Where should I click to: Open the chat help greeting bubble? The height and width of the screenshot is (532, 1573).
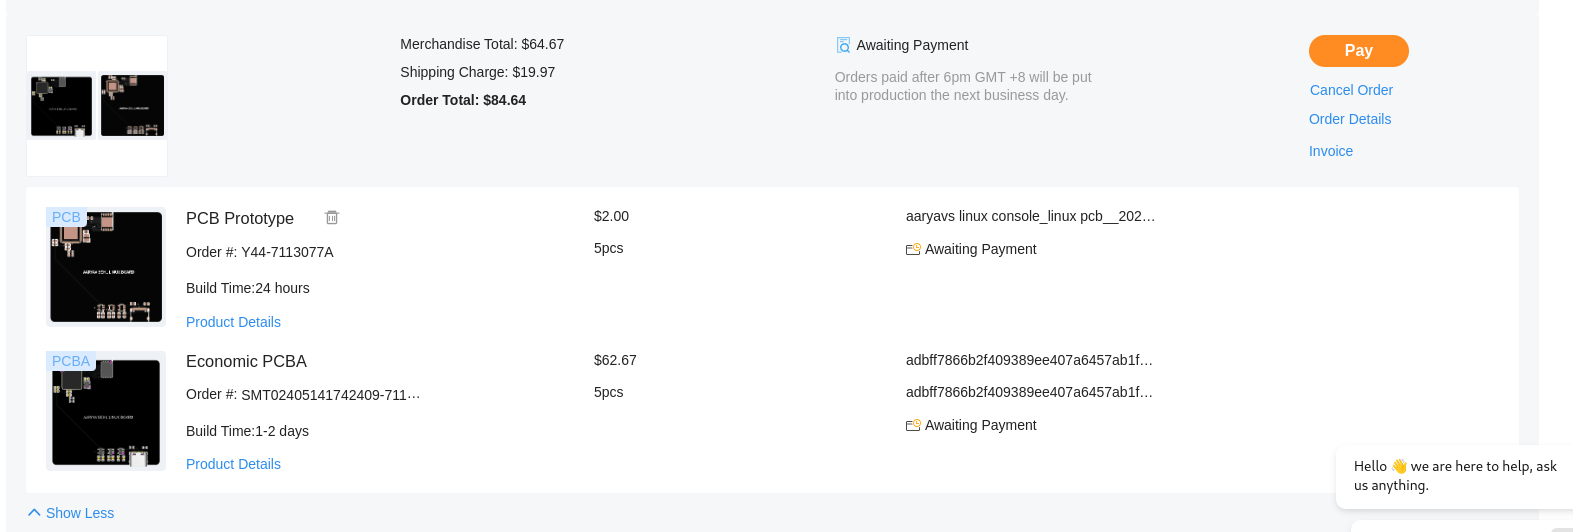point(1454,476)
